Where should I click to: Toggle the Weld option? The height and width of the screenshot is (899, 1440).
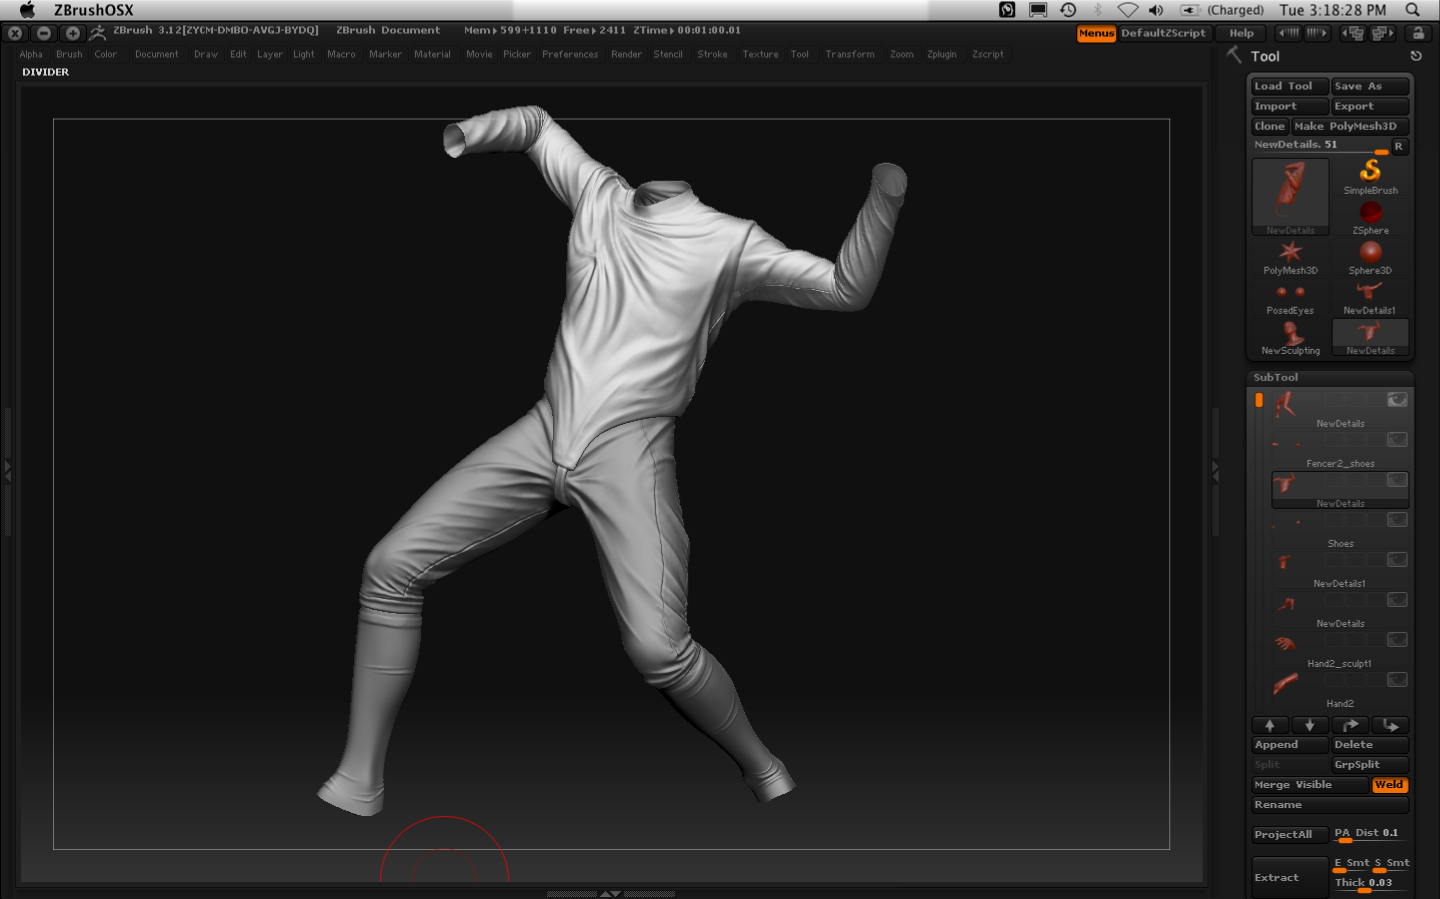tap(1389, 785)
